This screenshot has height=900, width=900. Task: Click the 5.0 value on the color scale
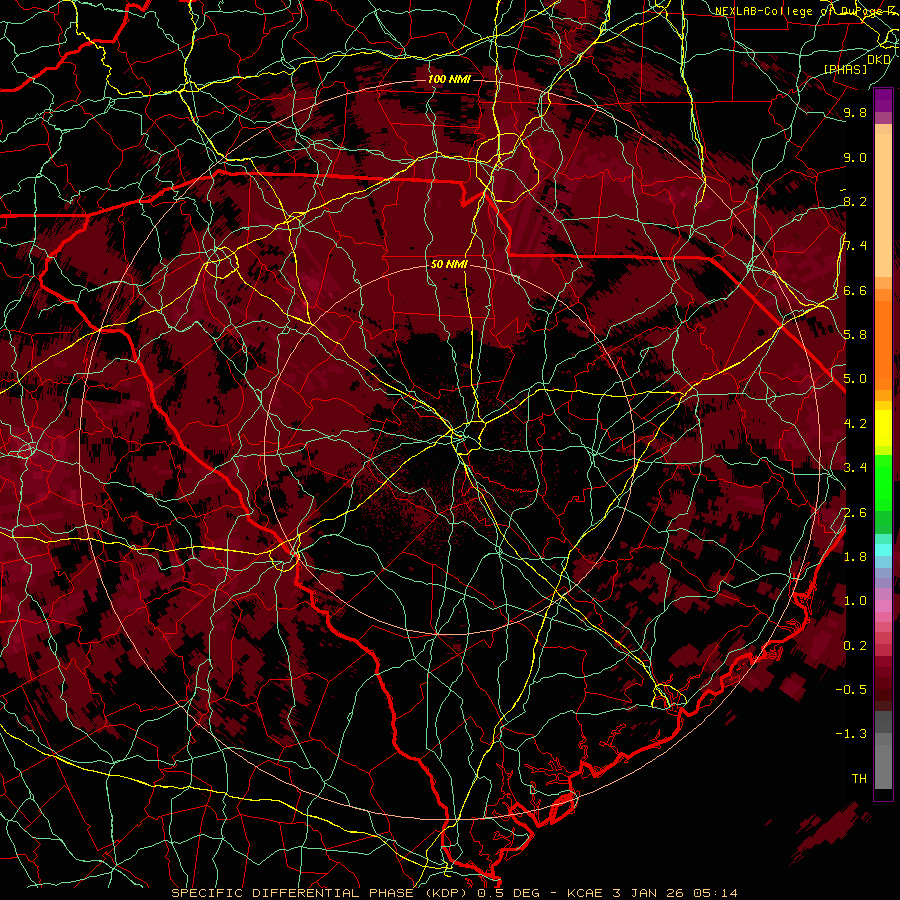pos(855,379)
